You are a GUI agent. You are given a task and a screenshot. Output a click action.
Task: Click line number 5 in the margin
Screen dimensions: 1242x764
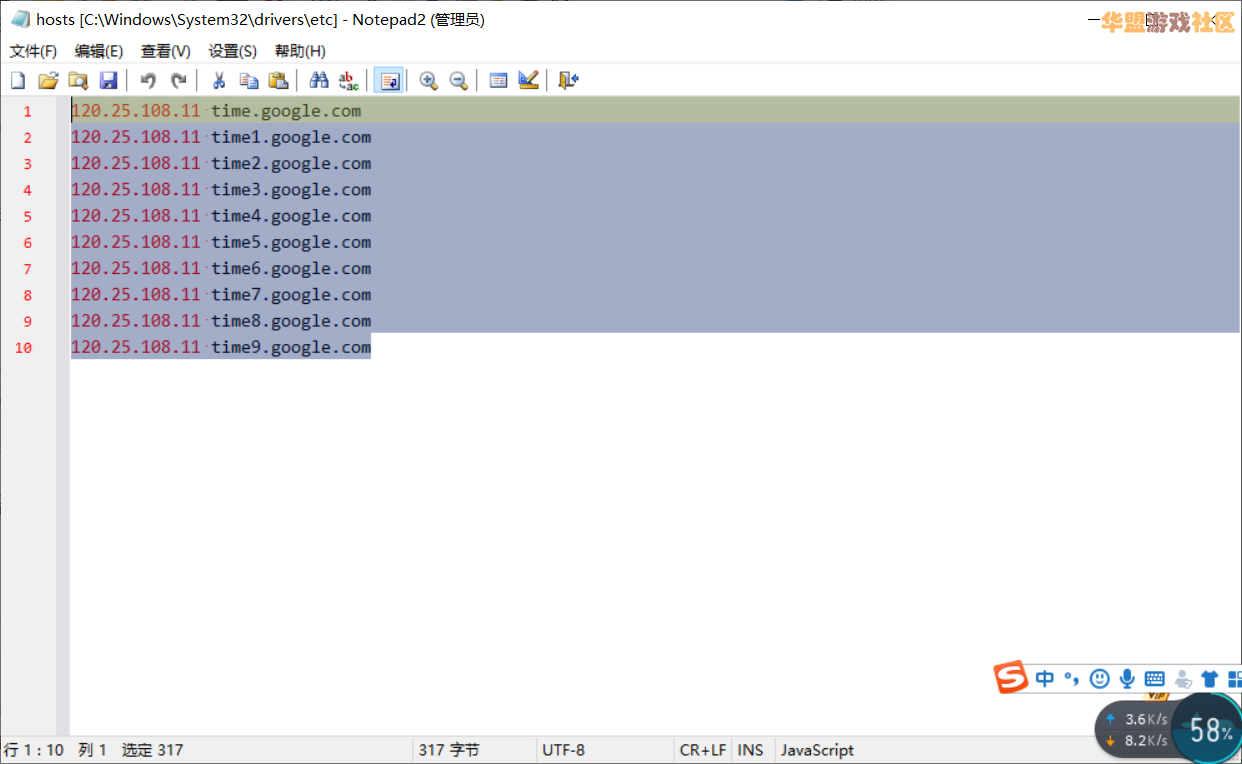(x=28, y=217)
